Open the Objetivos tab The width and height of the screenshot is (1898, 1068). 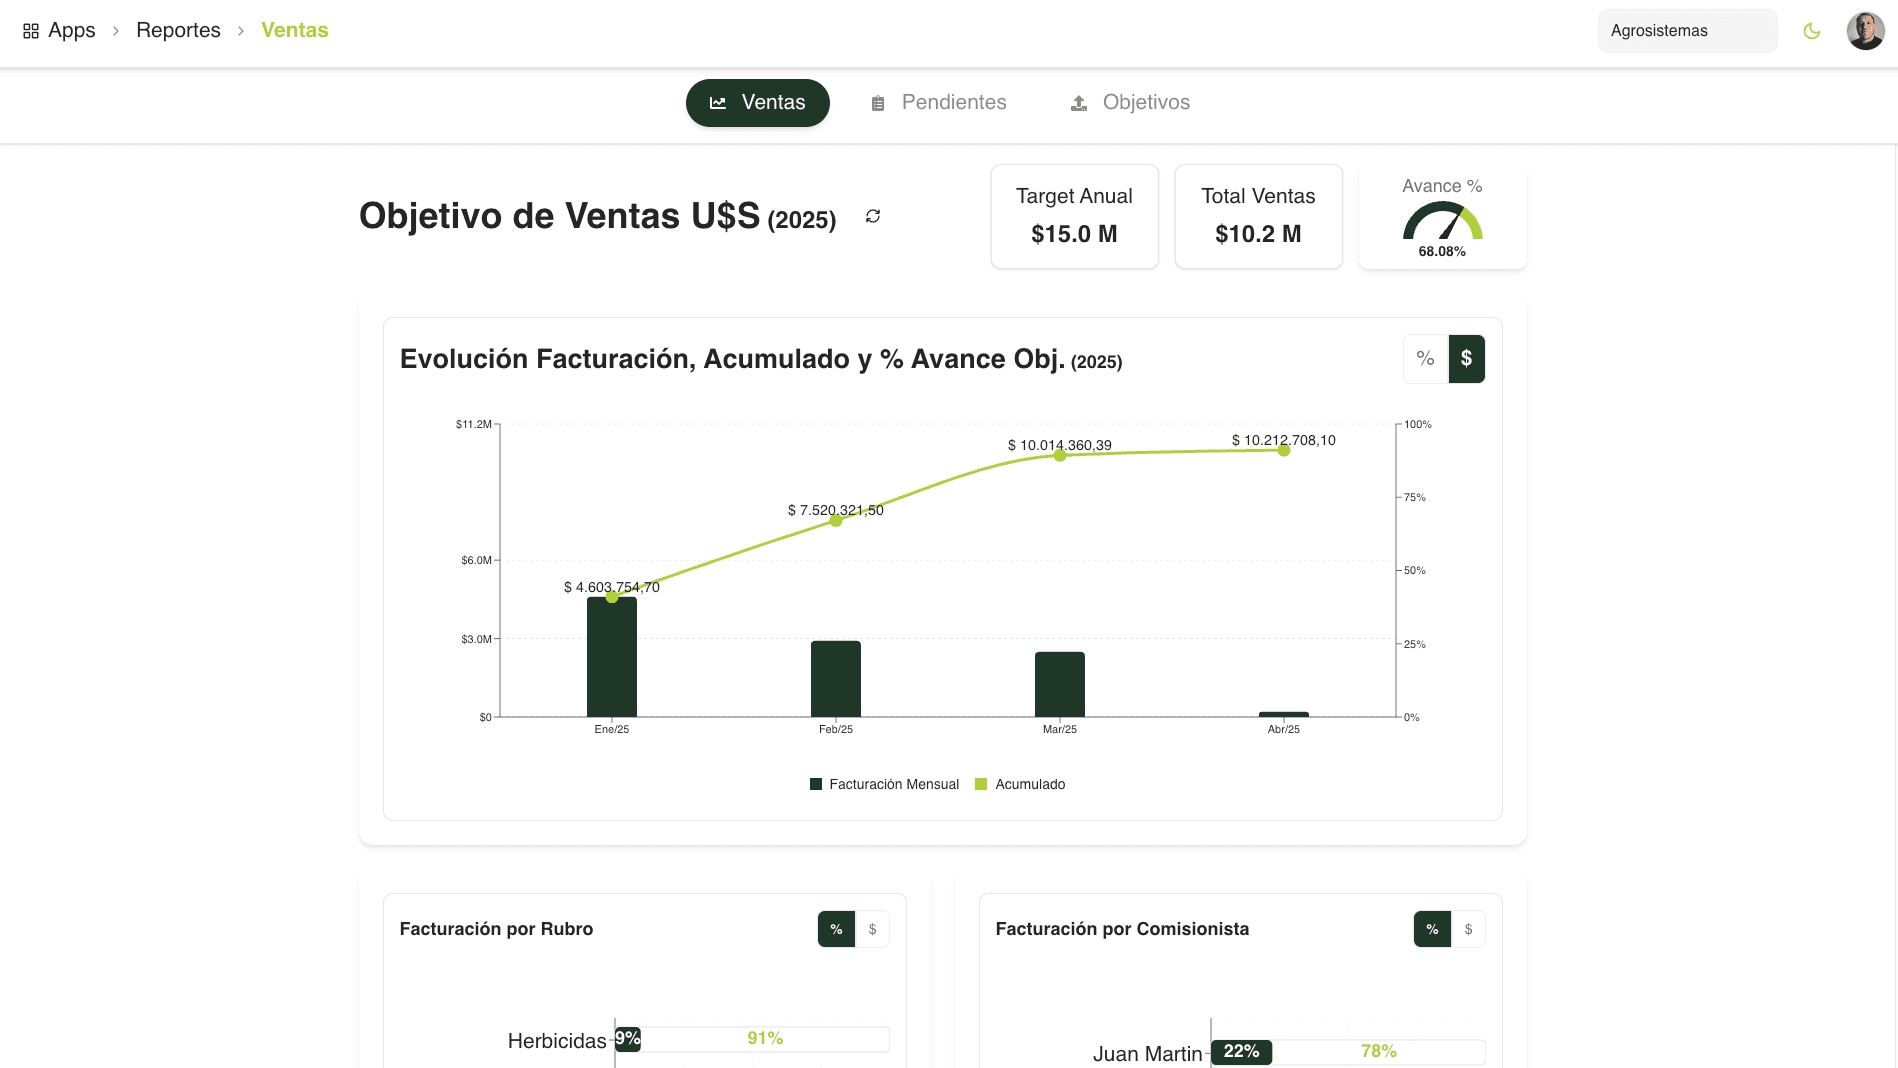point(1131,103)
